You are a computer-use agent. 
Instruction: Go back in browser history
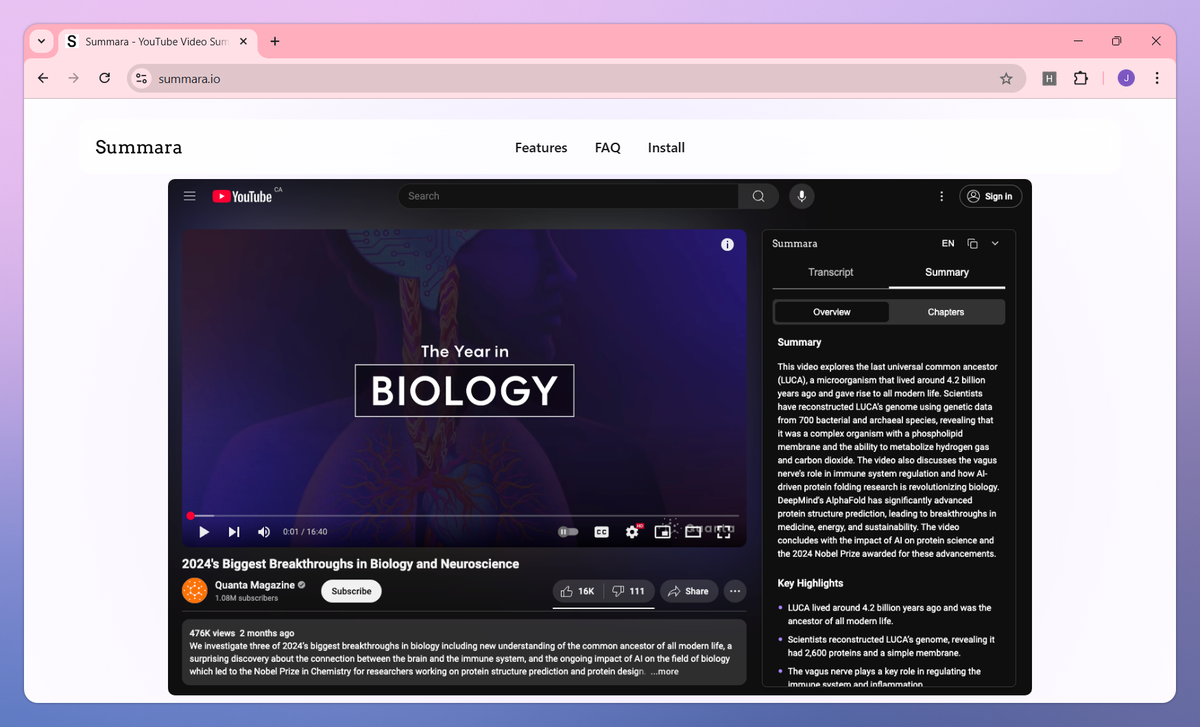(42, 78)
